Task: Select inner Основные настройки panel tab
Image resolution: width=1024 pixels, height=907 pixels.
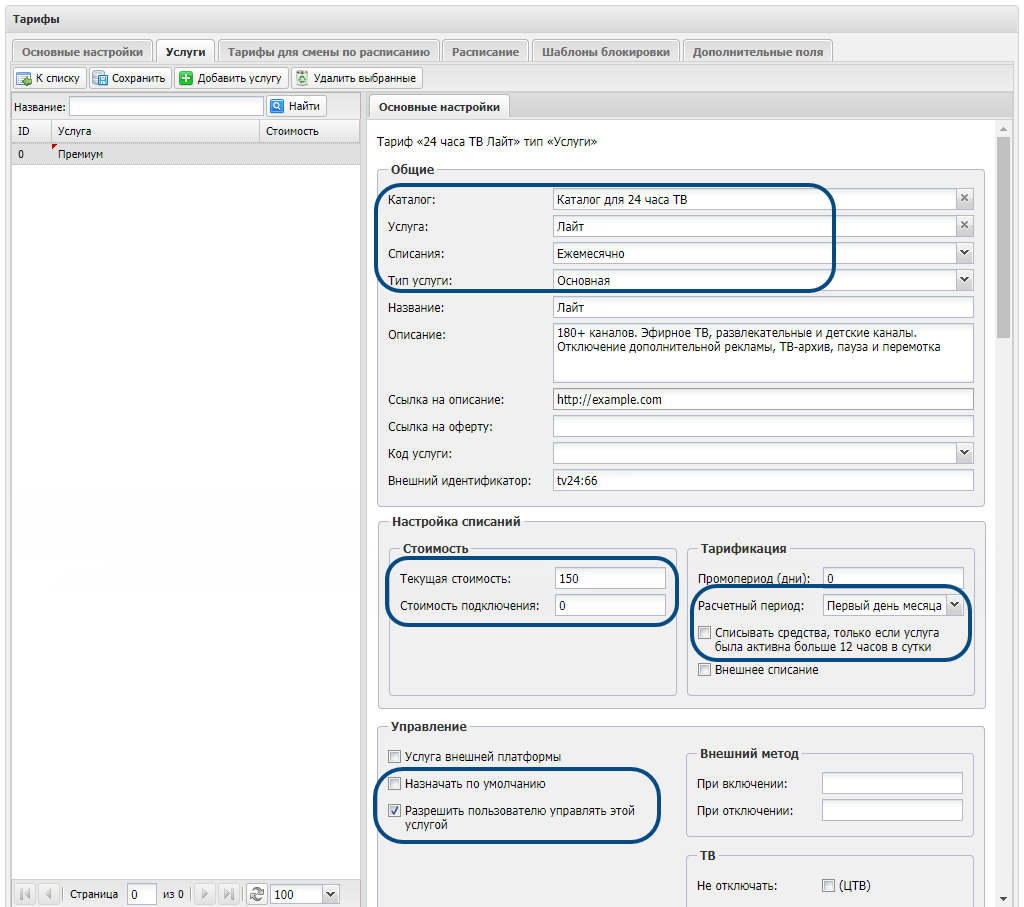Action: point(439,107)
